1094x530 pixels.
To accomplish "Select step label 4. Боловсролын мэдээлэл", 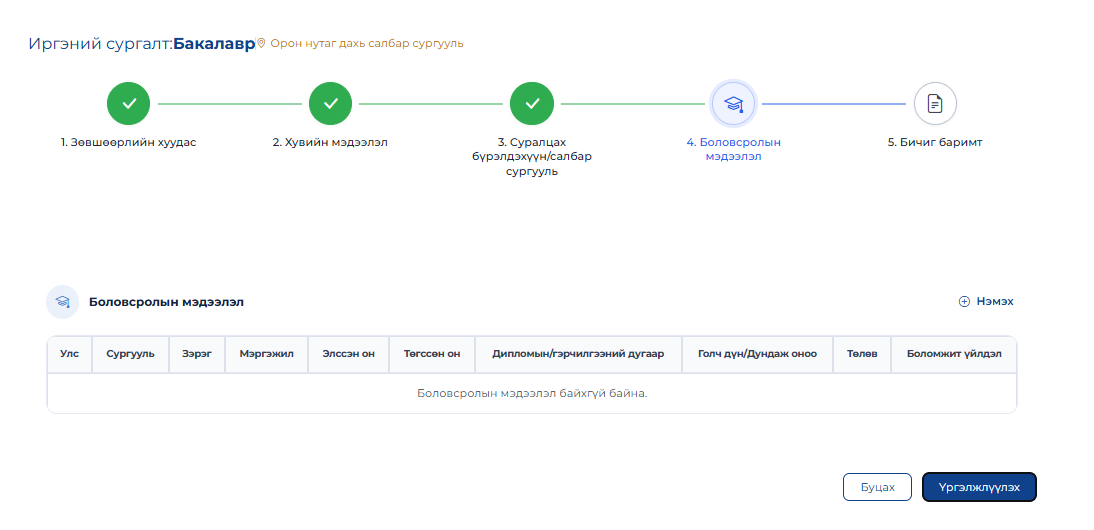I will pos(733,149).
